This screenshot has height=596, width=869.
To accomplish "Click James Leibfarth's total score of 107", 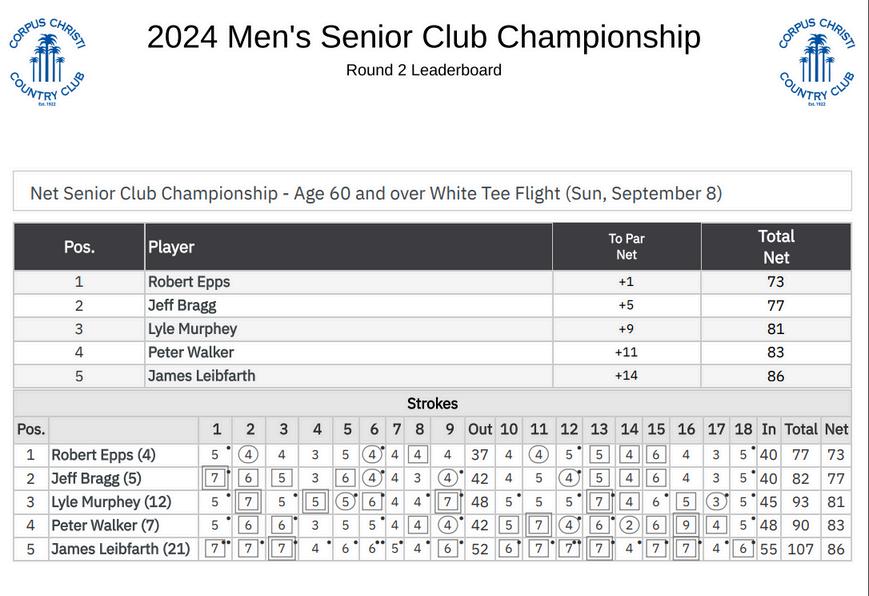I will [800, 549].
